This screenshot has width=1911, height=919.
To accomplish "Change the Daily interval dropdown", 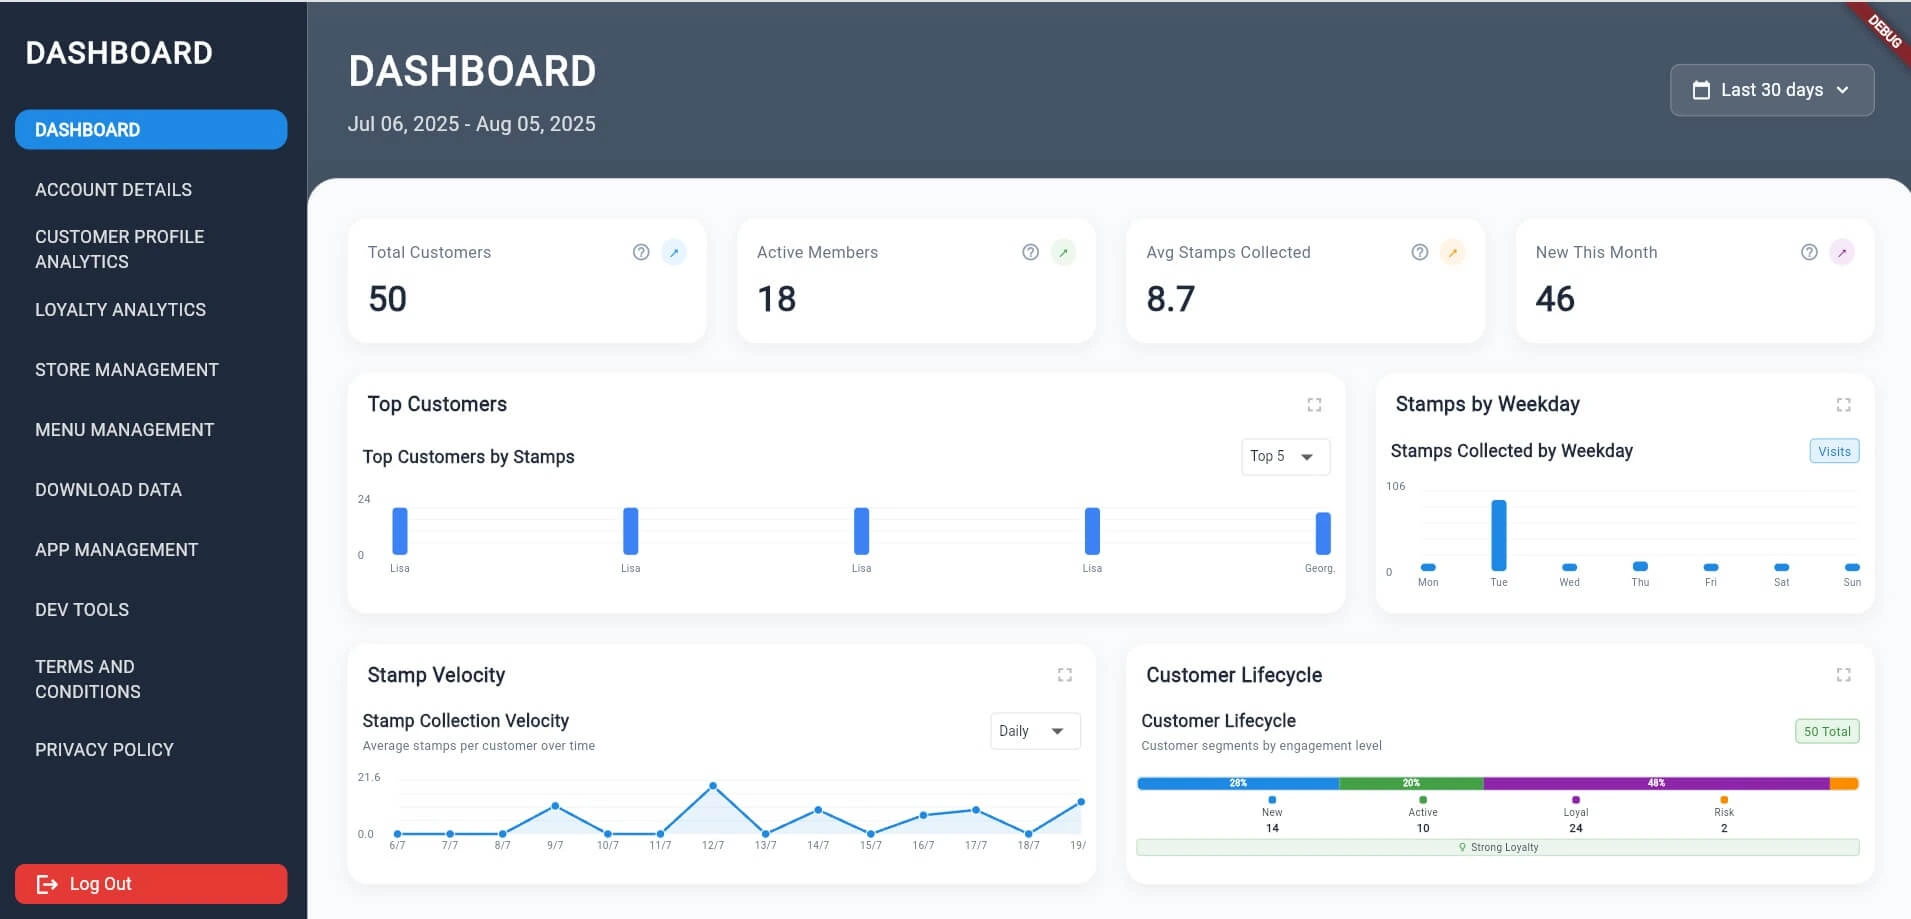I will 1034,731.
